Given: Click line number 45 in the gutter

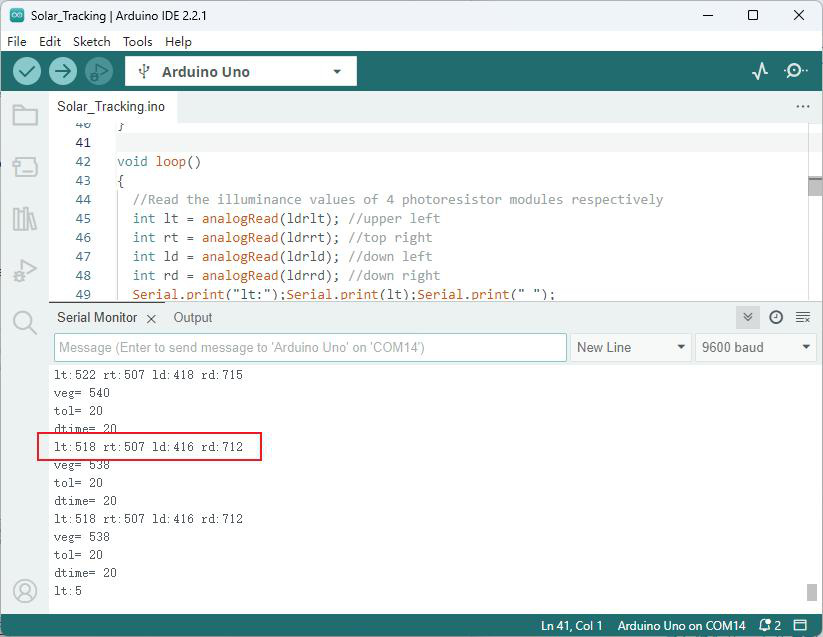Looking at the screenshot, I should (83, 218).
